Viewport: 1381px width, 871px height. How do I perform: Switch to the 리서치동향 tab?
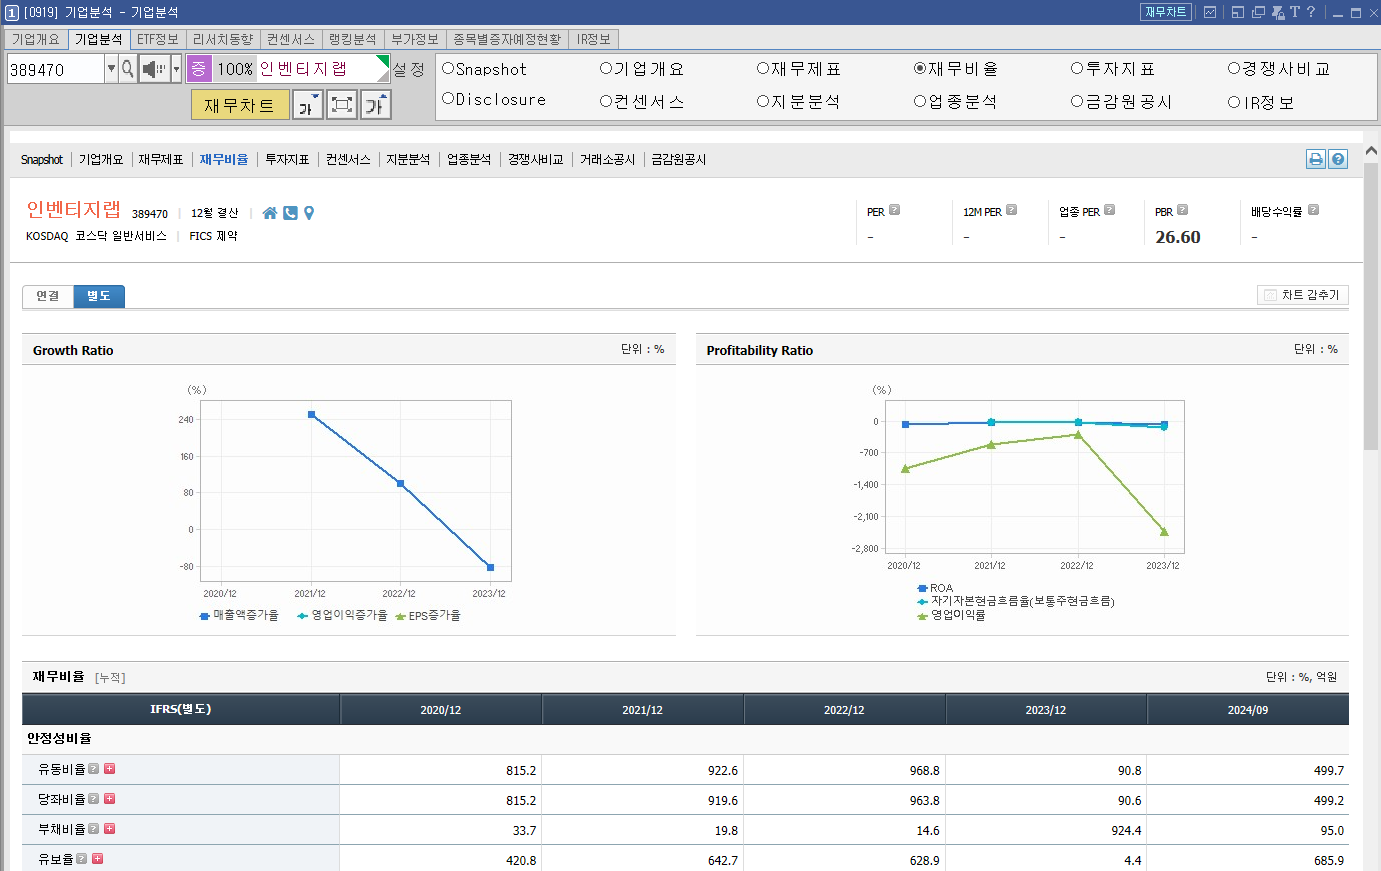[223, 39]
